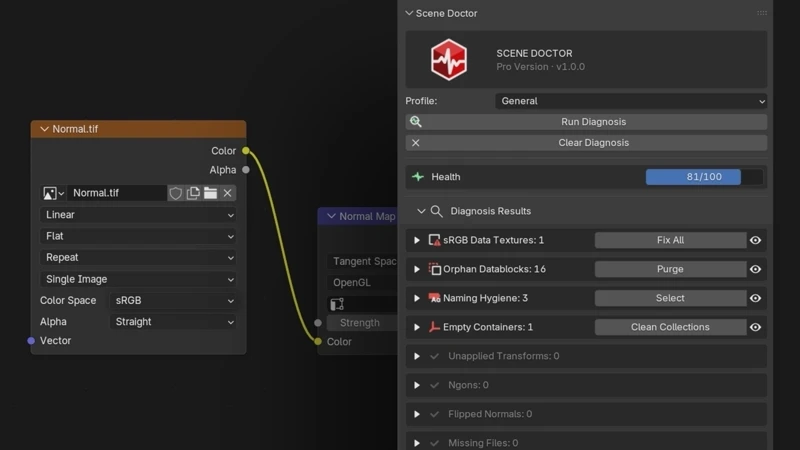Expand the Ngons row

coord(417,385)
